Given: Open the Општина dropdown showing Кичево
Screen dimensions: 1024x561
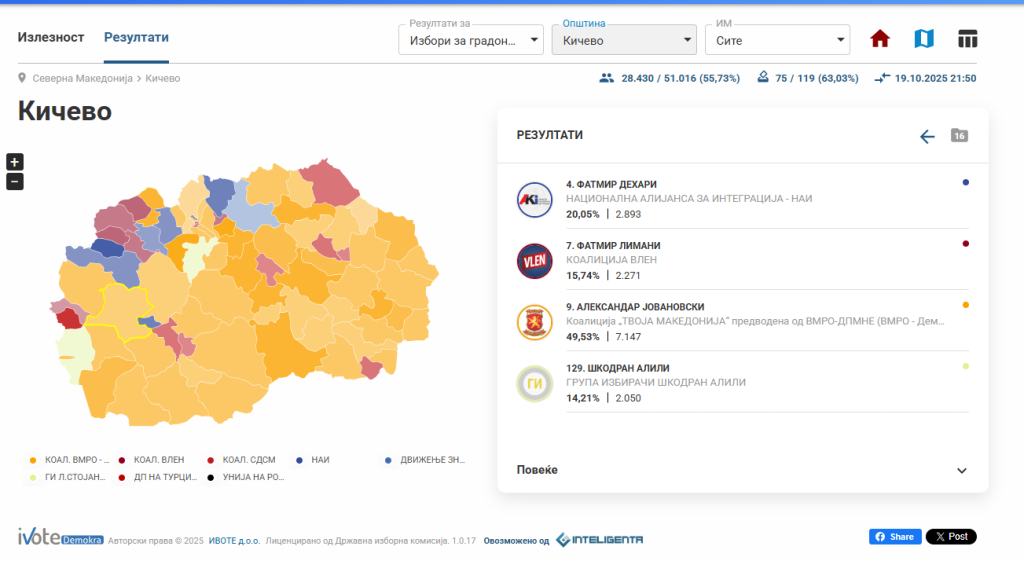Looking at the screenshot, I should pos(625,41).
